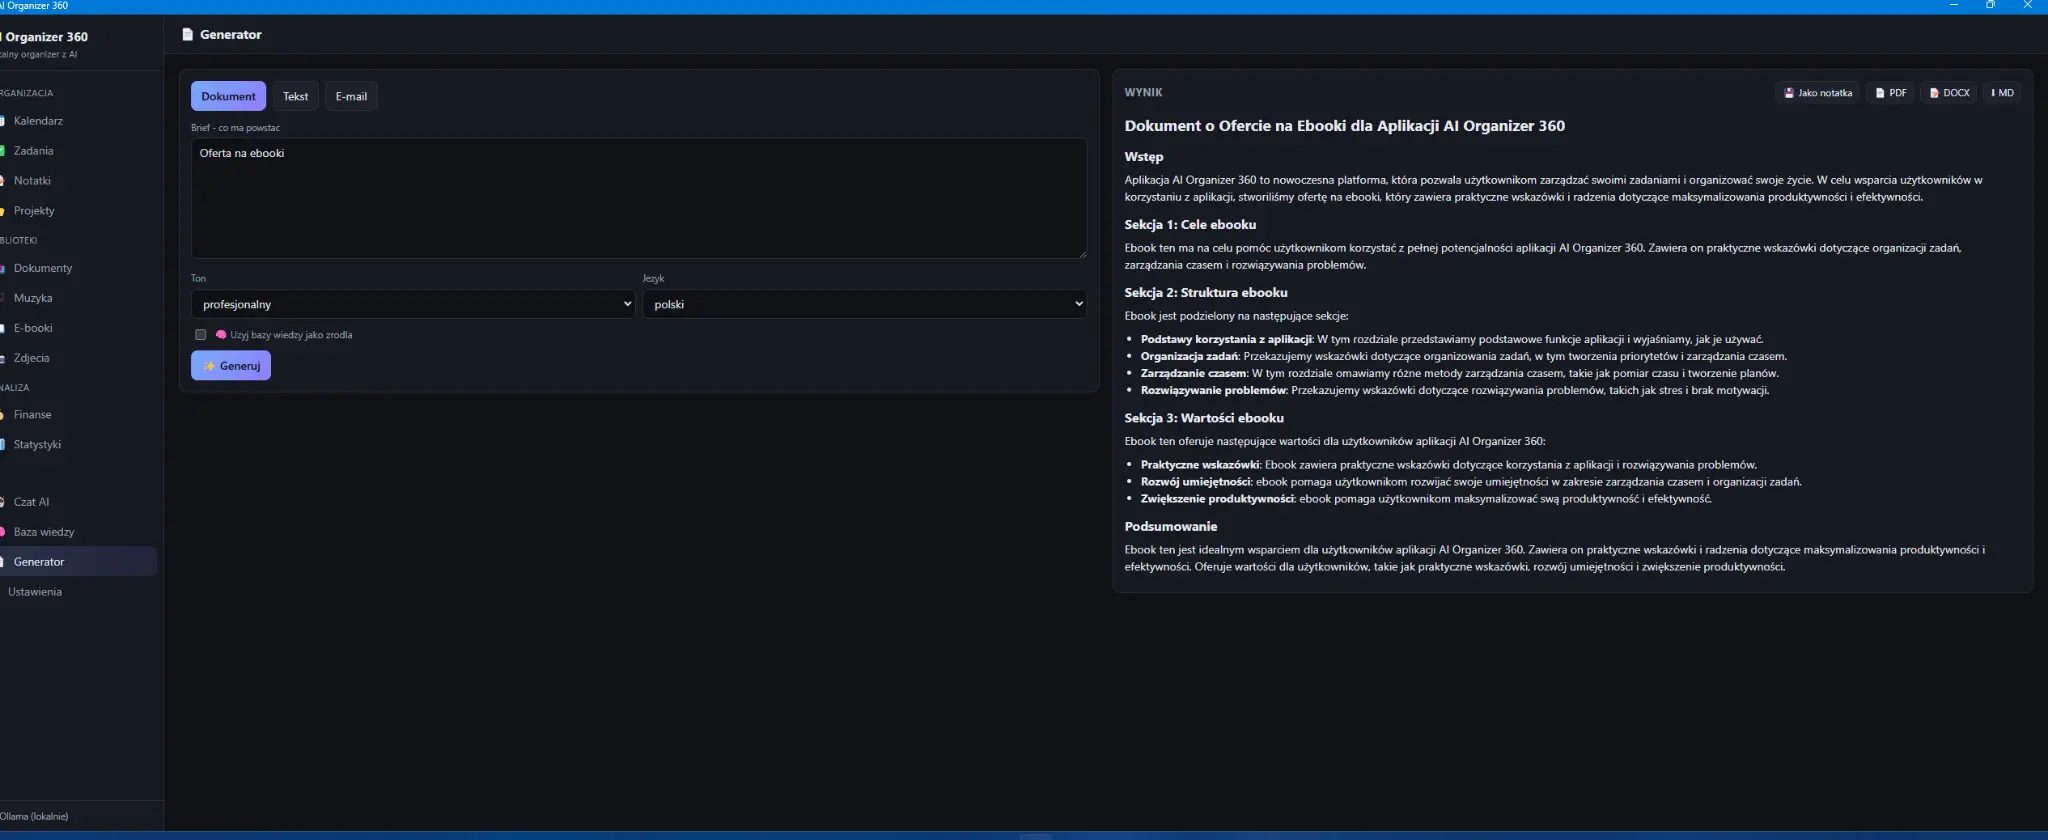Click bold bullet label 'Praktyczne wskazówki'
The image size is (2048, 840).
(1200, 465)
